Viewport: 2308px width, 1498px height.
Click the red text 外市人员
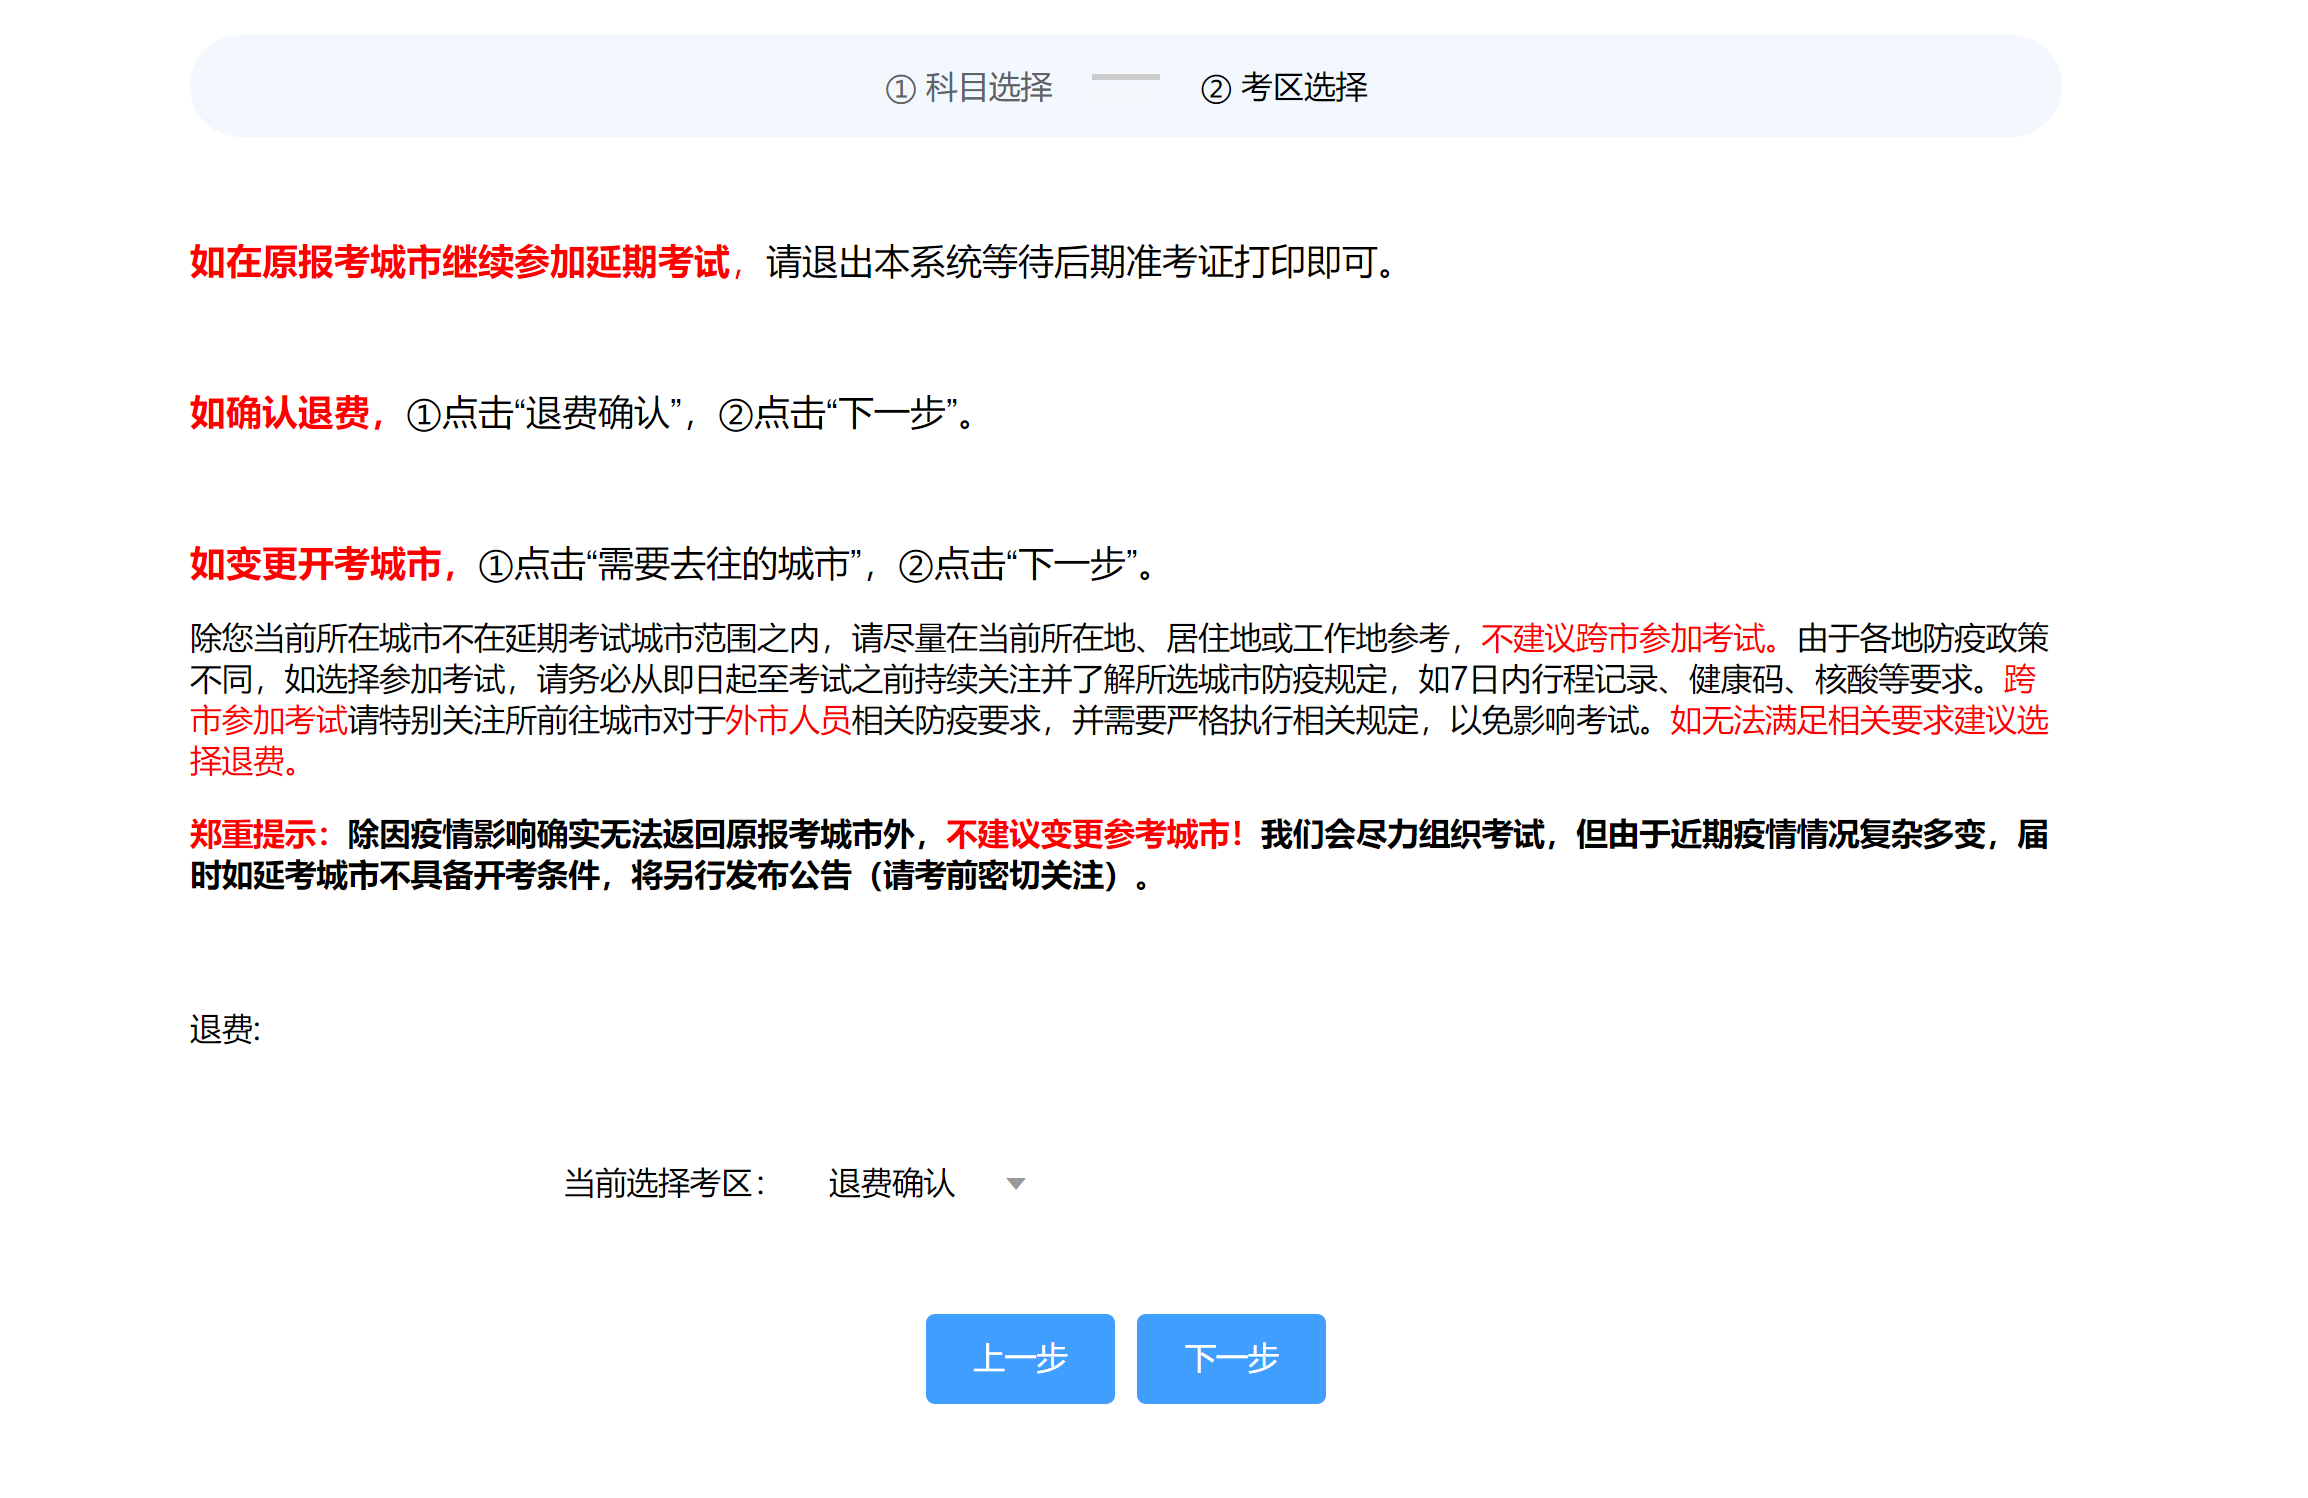tap(788, 720)
